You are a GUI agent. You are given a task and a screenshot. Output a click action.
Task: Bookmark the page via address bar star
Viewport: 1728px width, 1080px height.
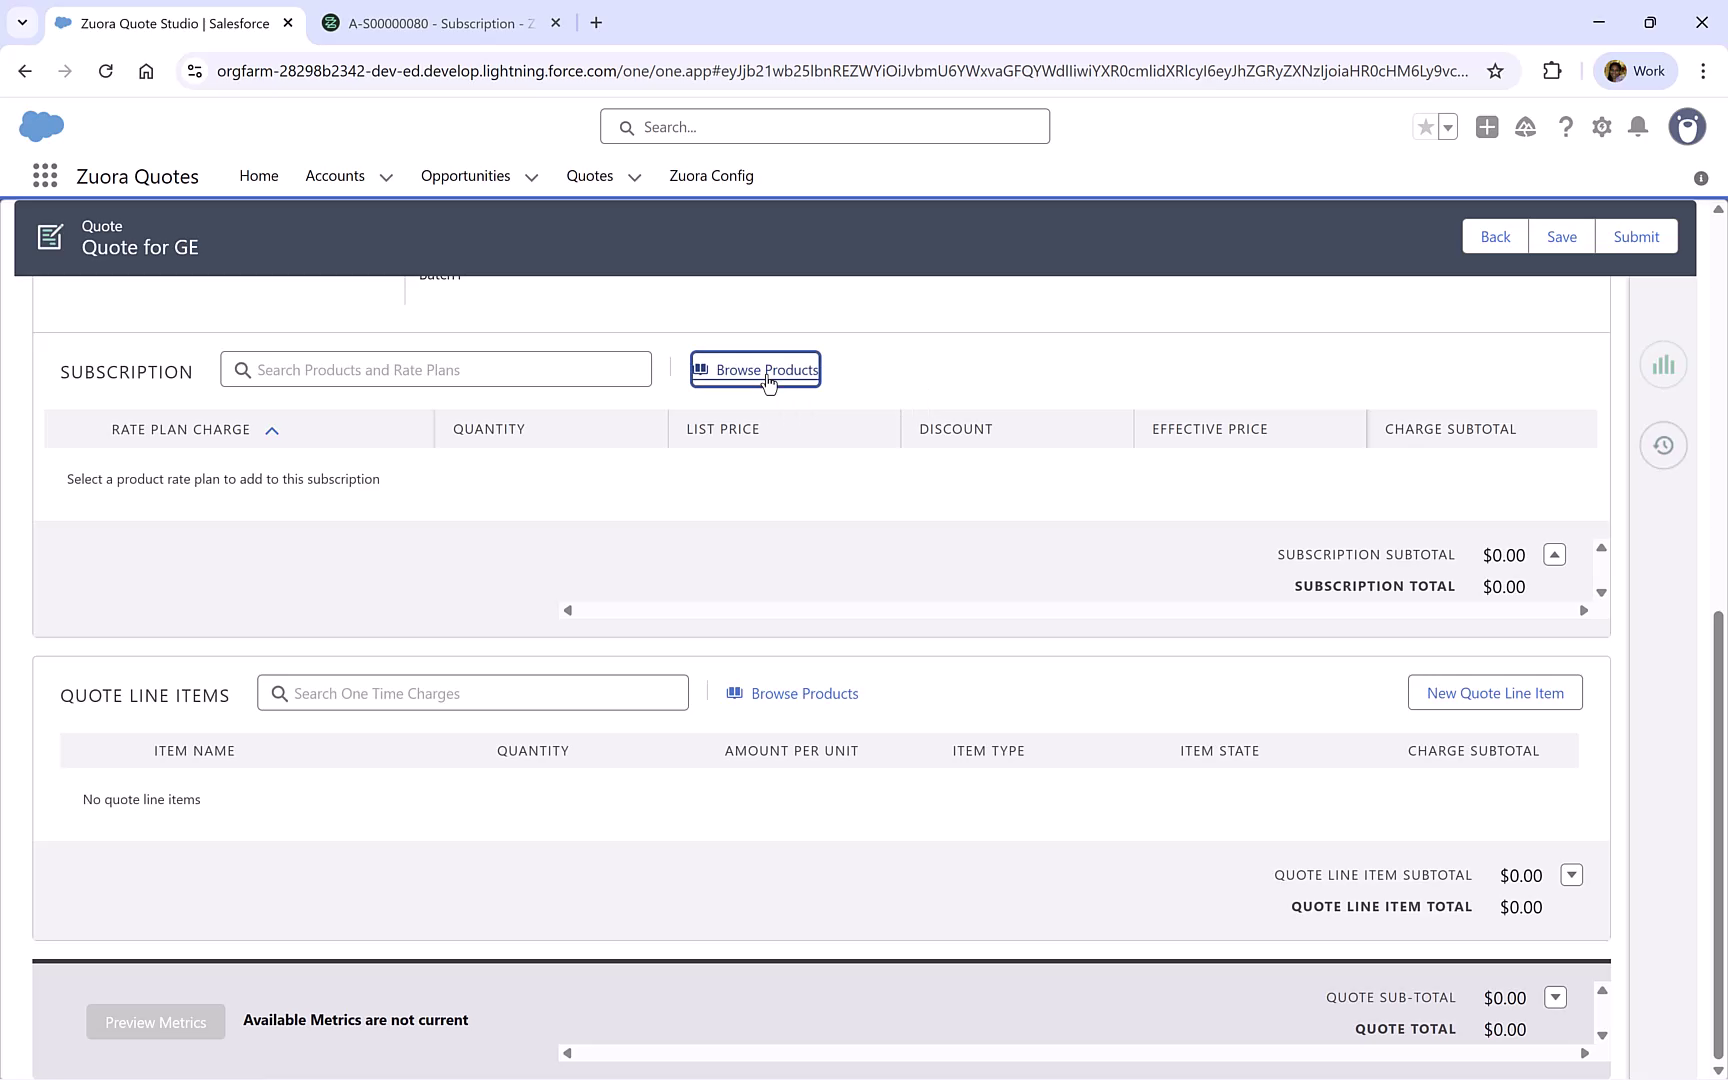point(1495,71)
